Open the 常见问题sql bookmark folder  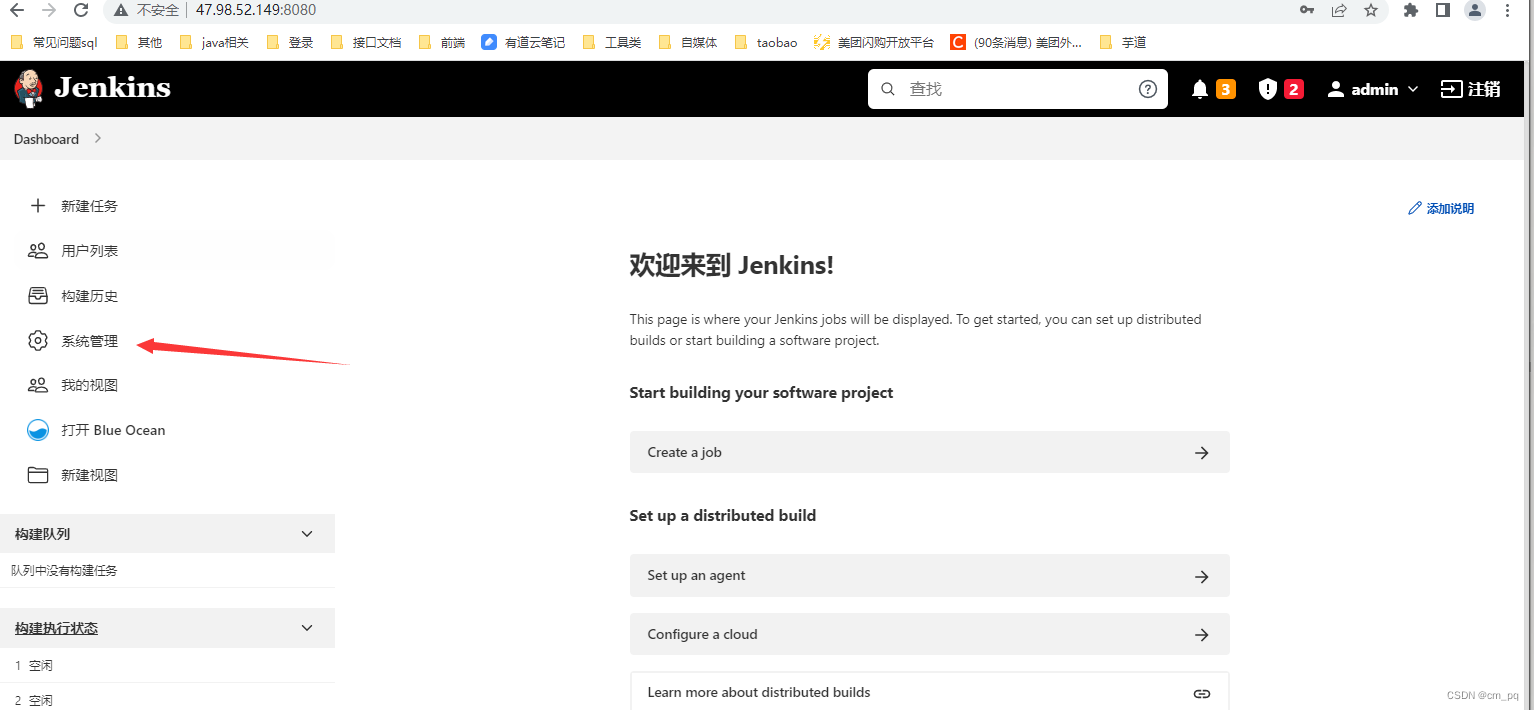pos(53,42)
